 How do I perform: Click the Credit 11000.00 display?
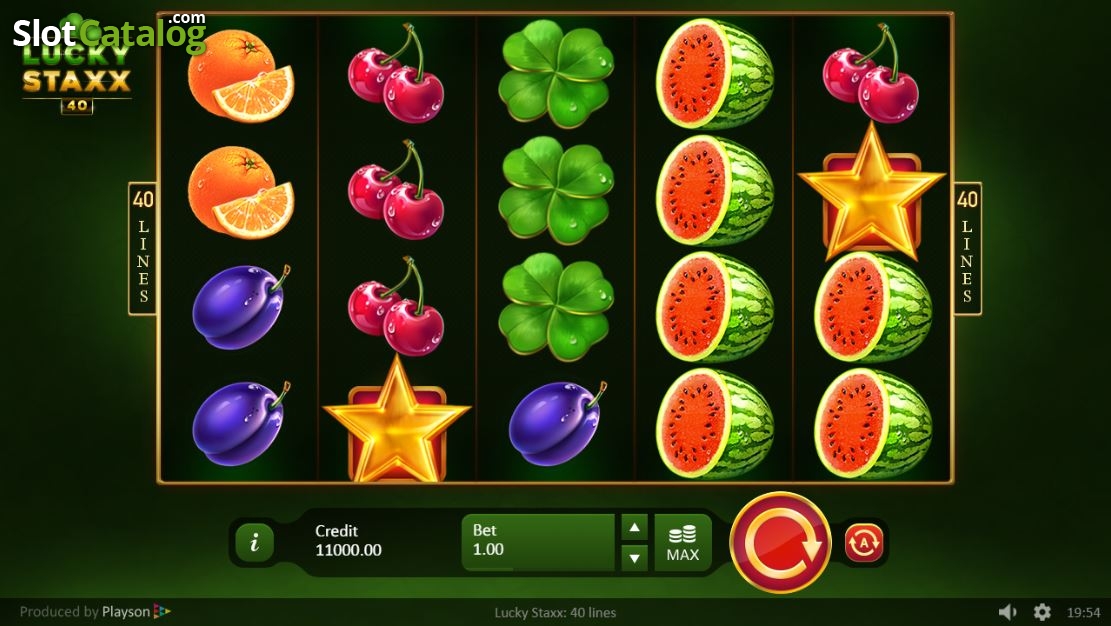349,540
